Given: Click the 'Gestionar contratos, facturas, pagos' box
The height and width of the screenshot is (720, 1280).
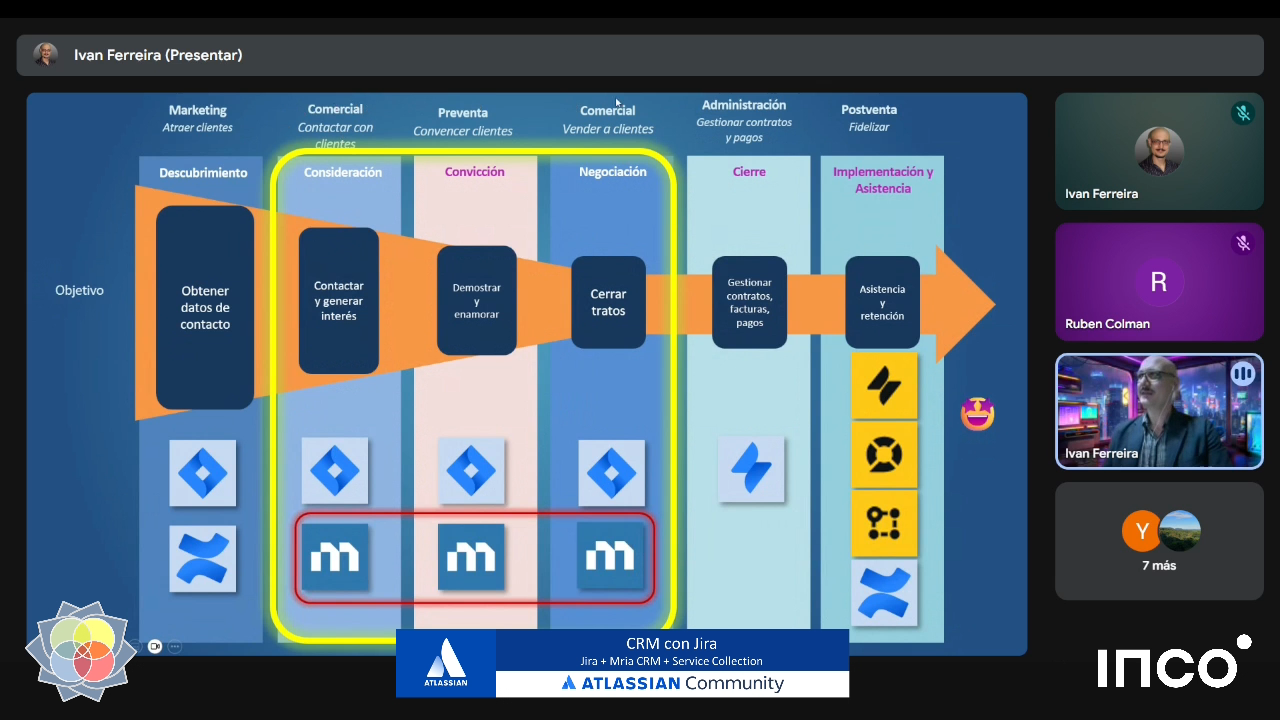Looking at the screenshot, I should tap(749, 302).
